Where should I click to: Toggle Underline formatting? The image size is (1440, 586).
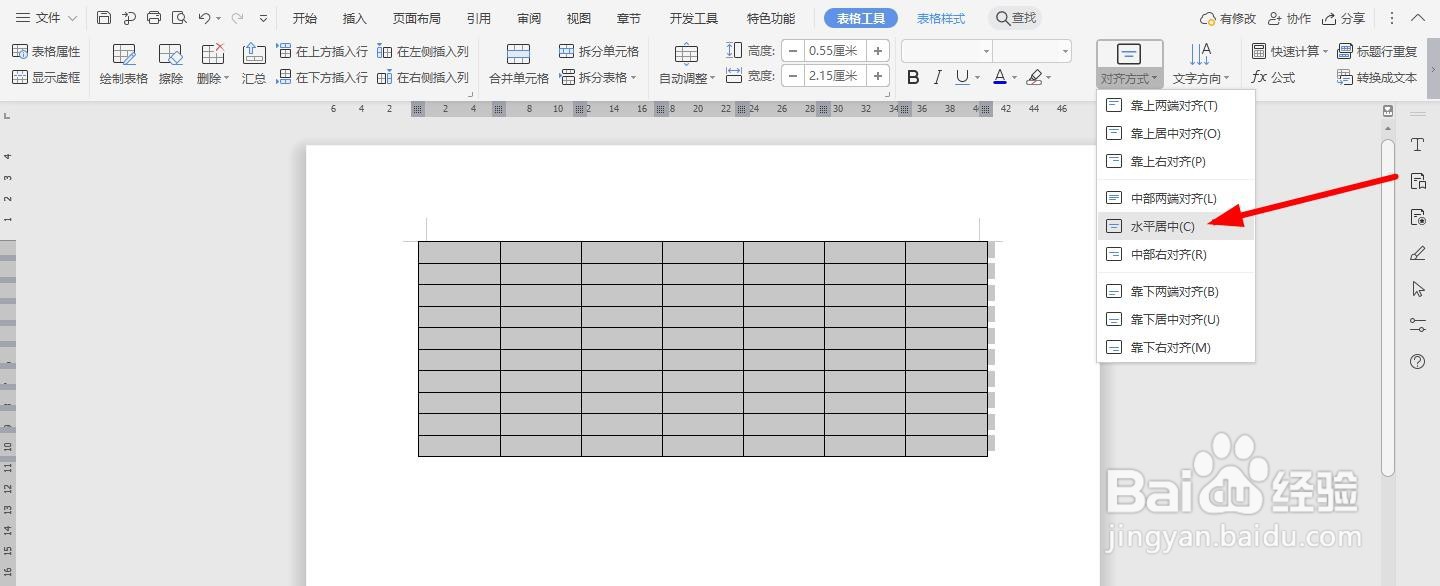point(961,77)
